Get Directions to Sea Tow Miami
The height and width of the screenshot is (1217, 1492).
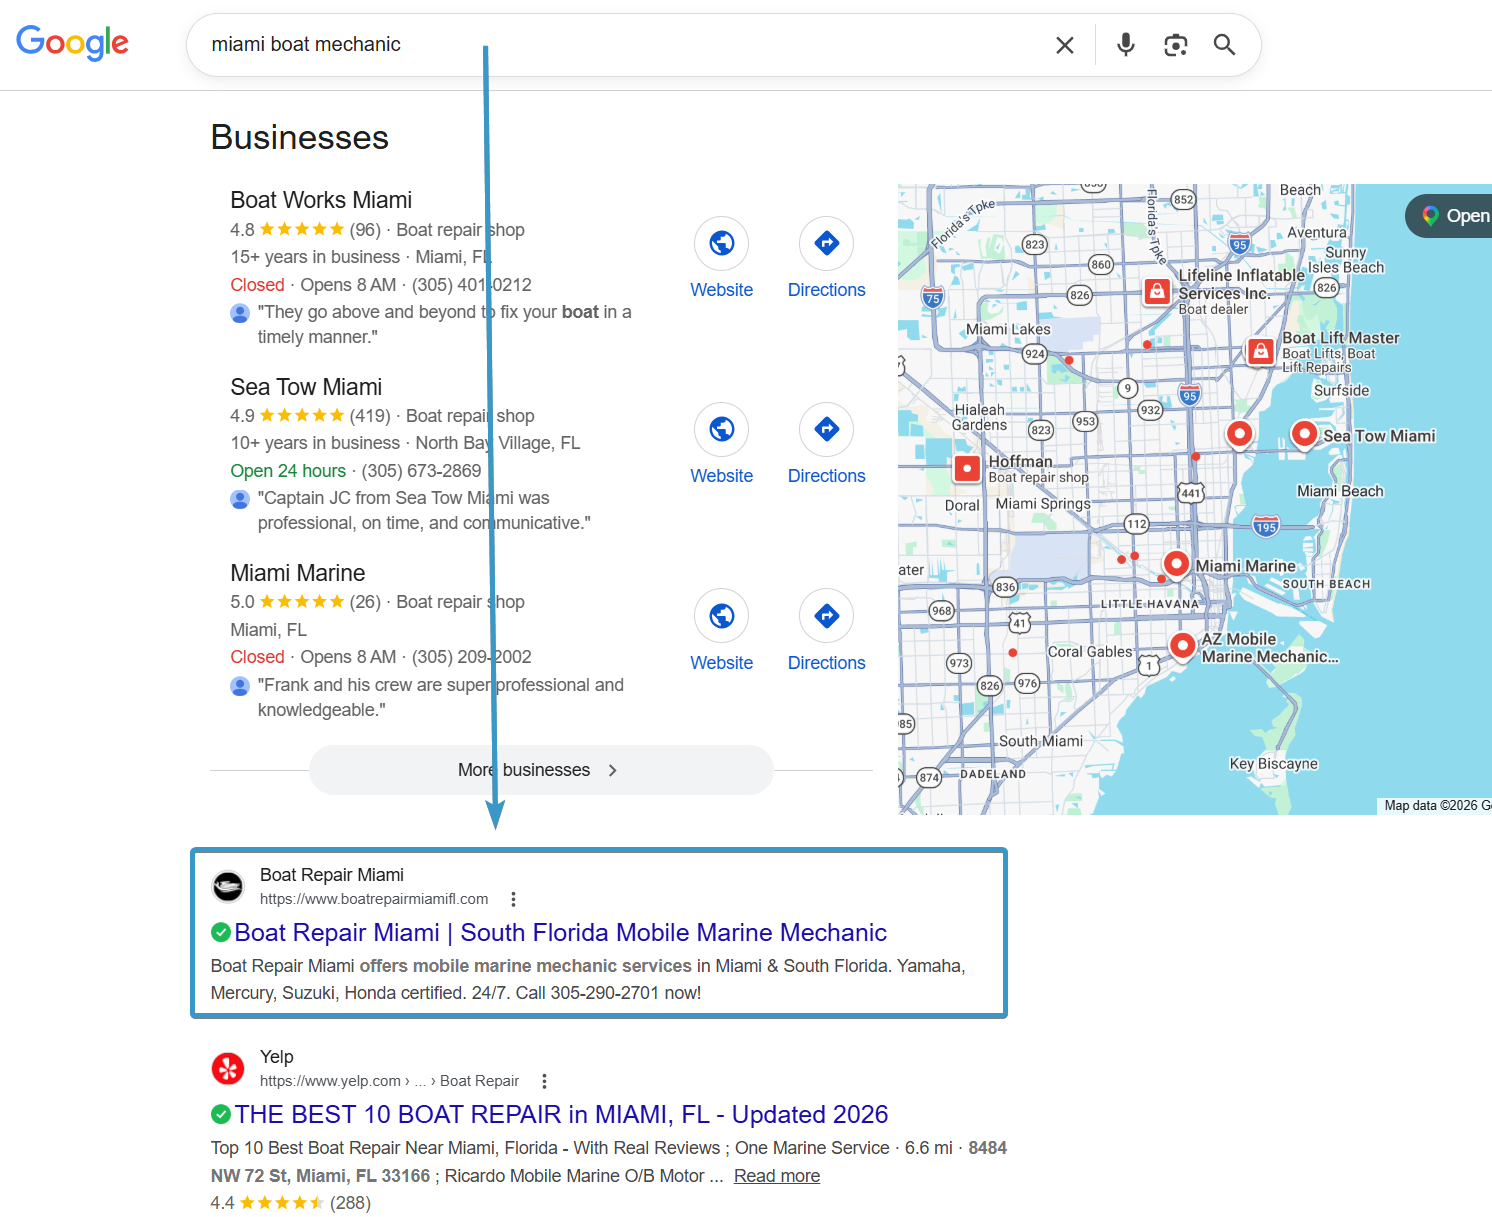coord(826,429)
